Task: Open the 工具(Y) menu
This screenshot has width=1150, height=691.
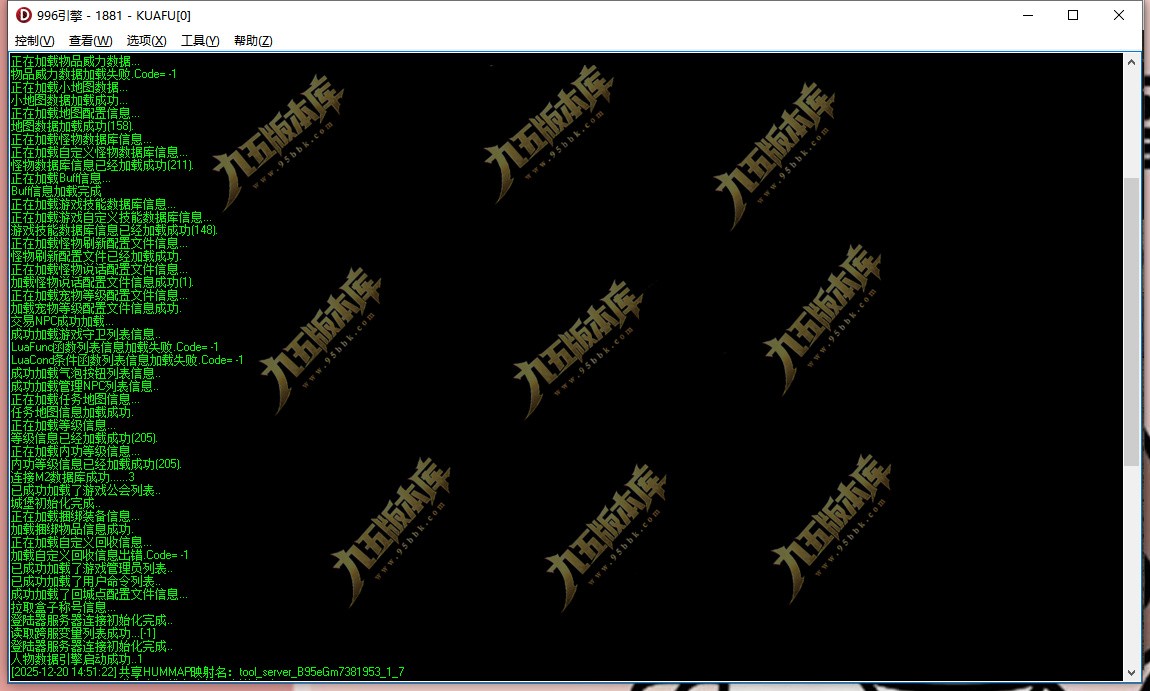Action: tap(200, 40)
